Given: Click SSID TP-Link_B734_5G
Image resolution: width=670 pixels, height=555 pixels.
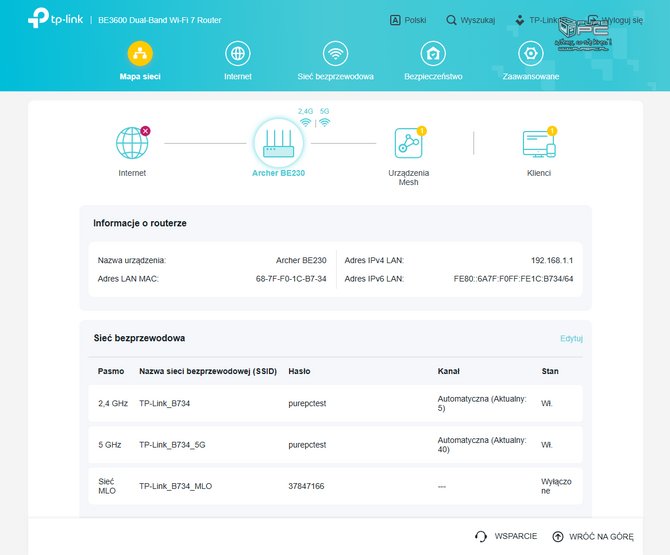Looking at the screenshot, I should click(x=172, y=445).
